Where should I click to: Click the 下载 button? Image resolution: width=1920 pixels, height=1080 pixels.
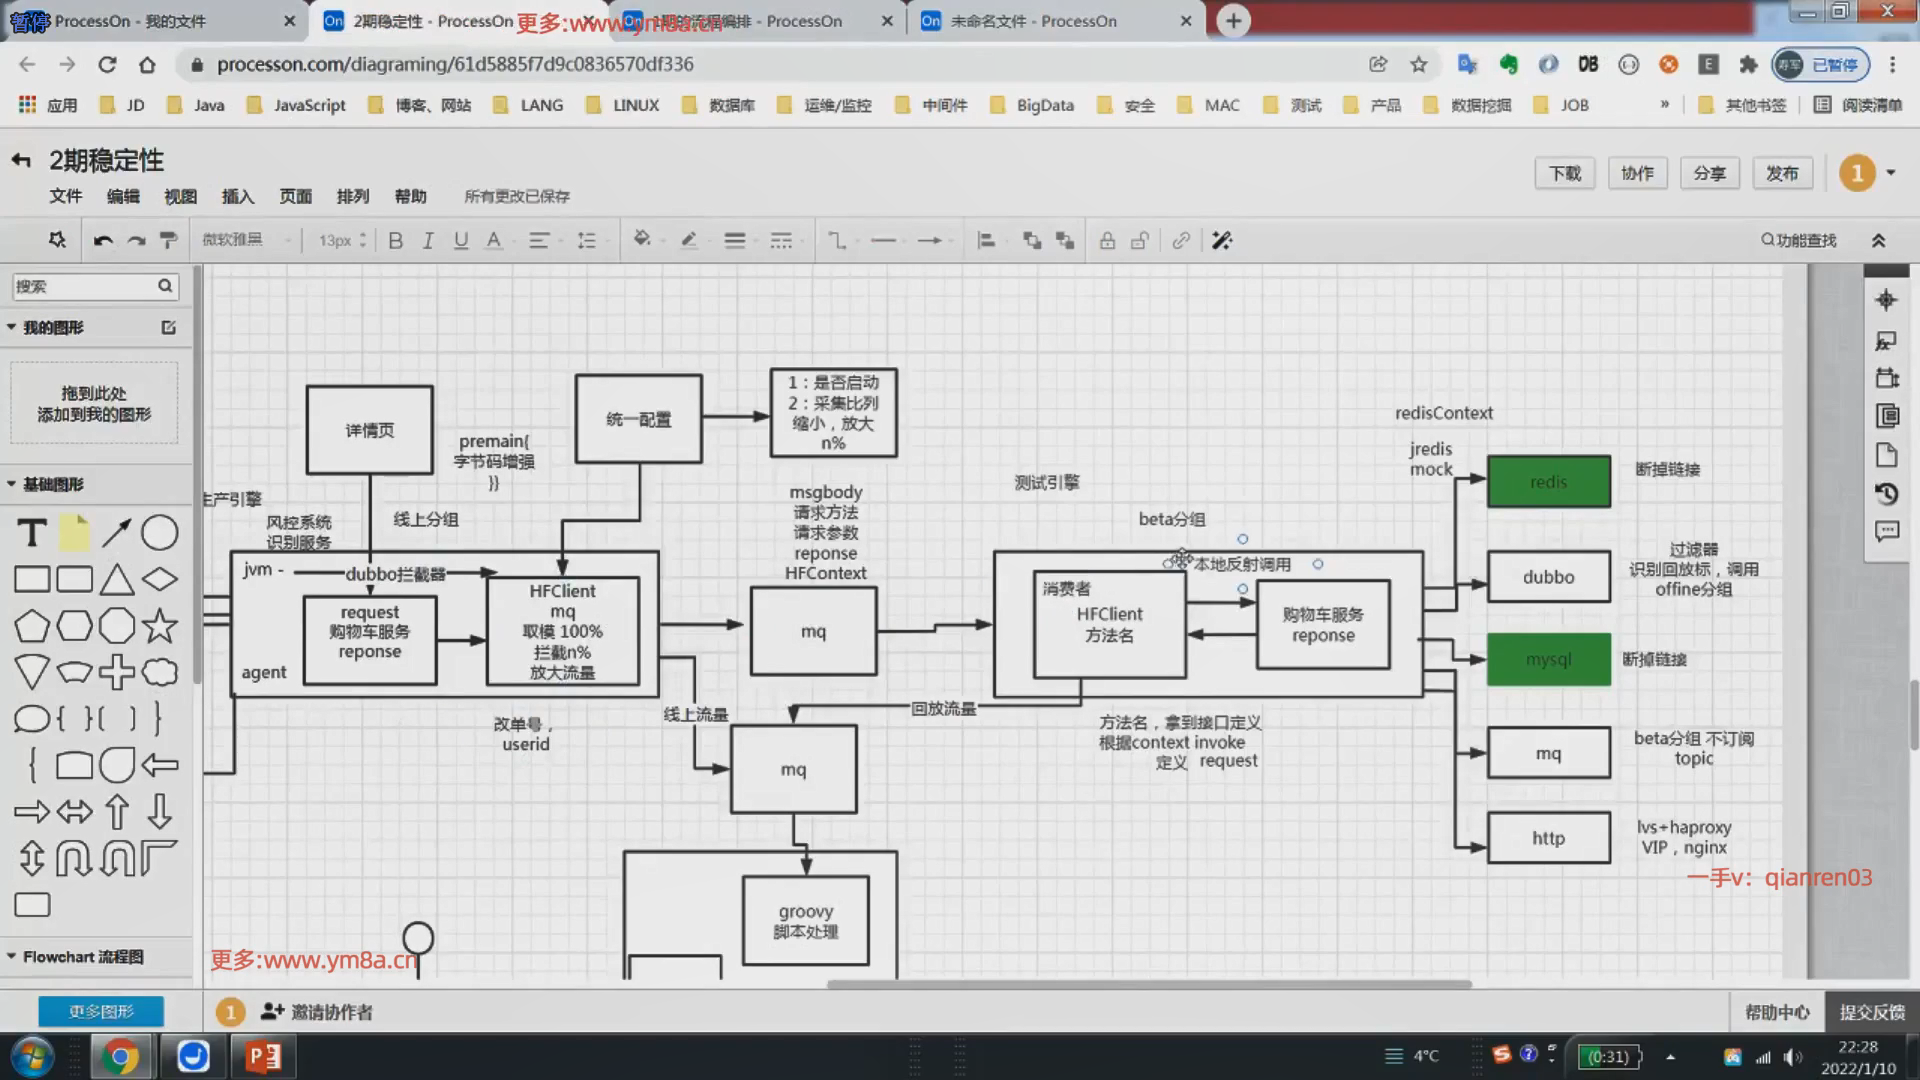point(1564,173)
